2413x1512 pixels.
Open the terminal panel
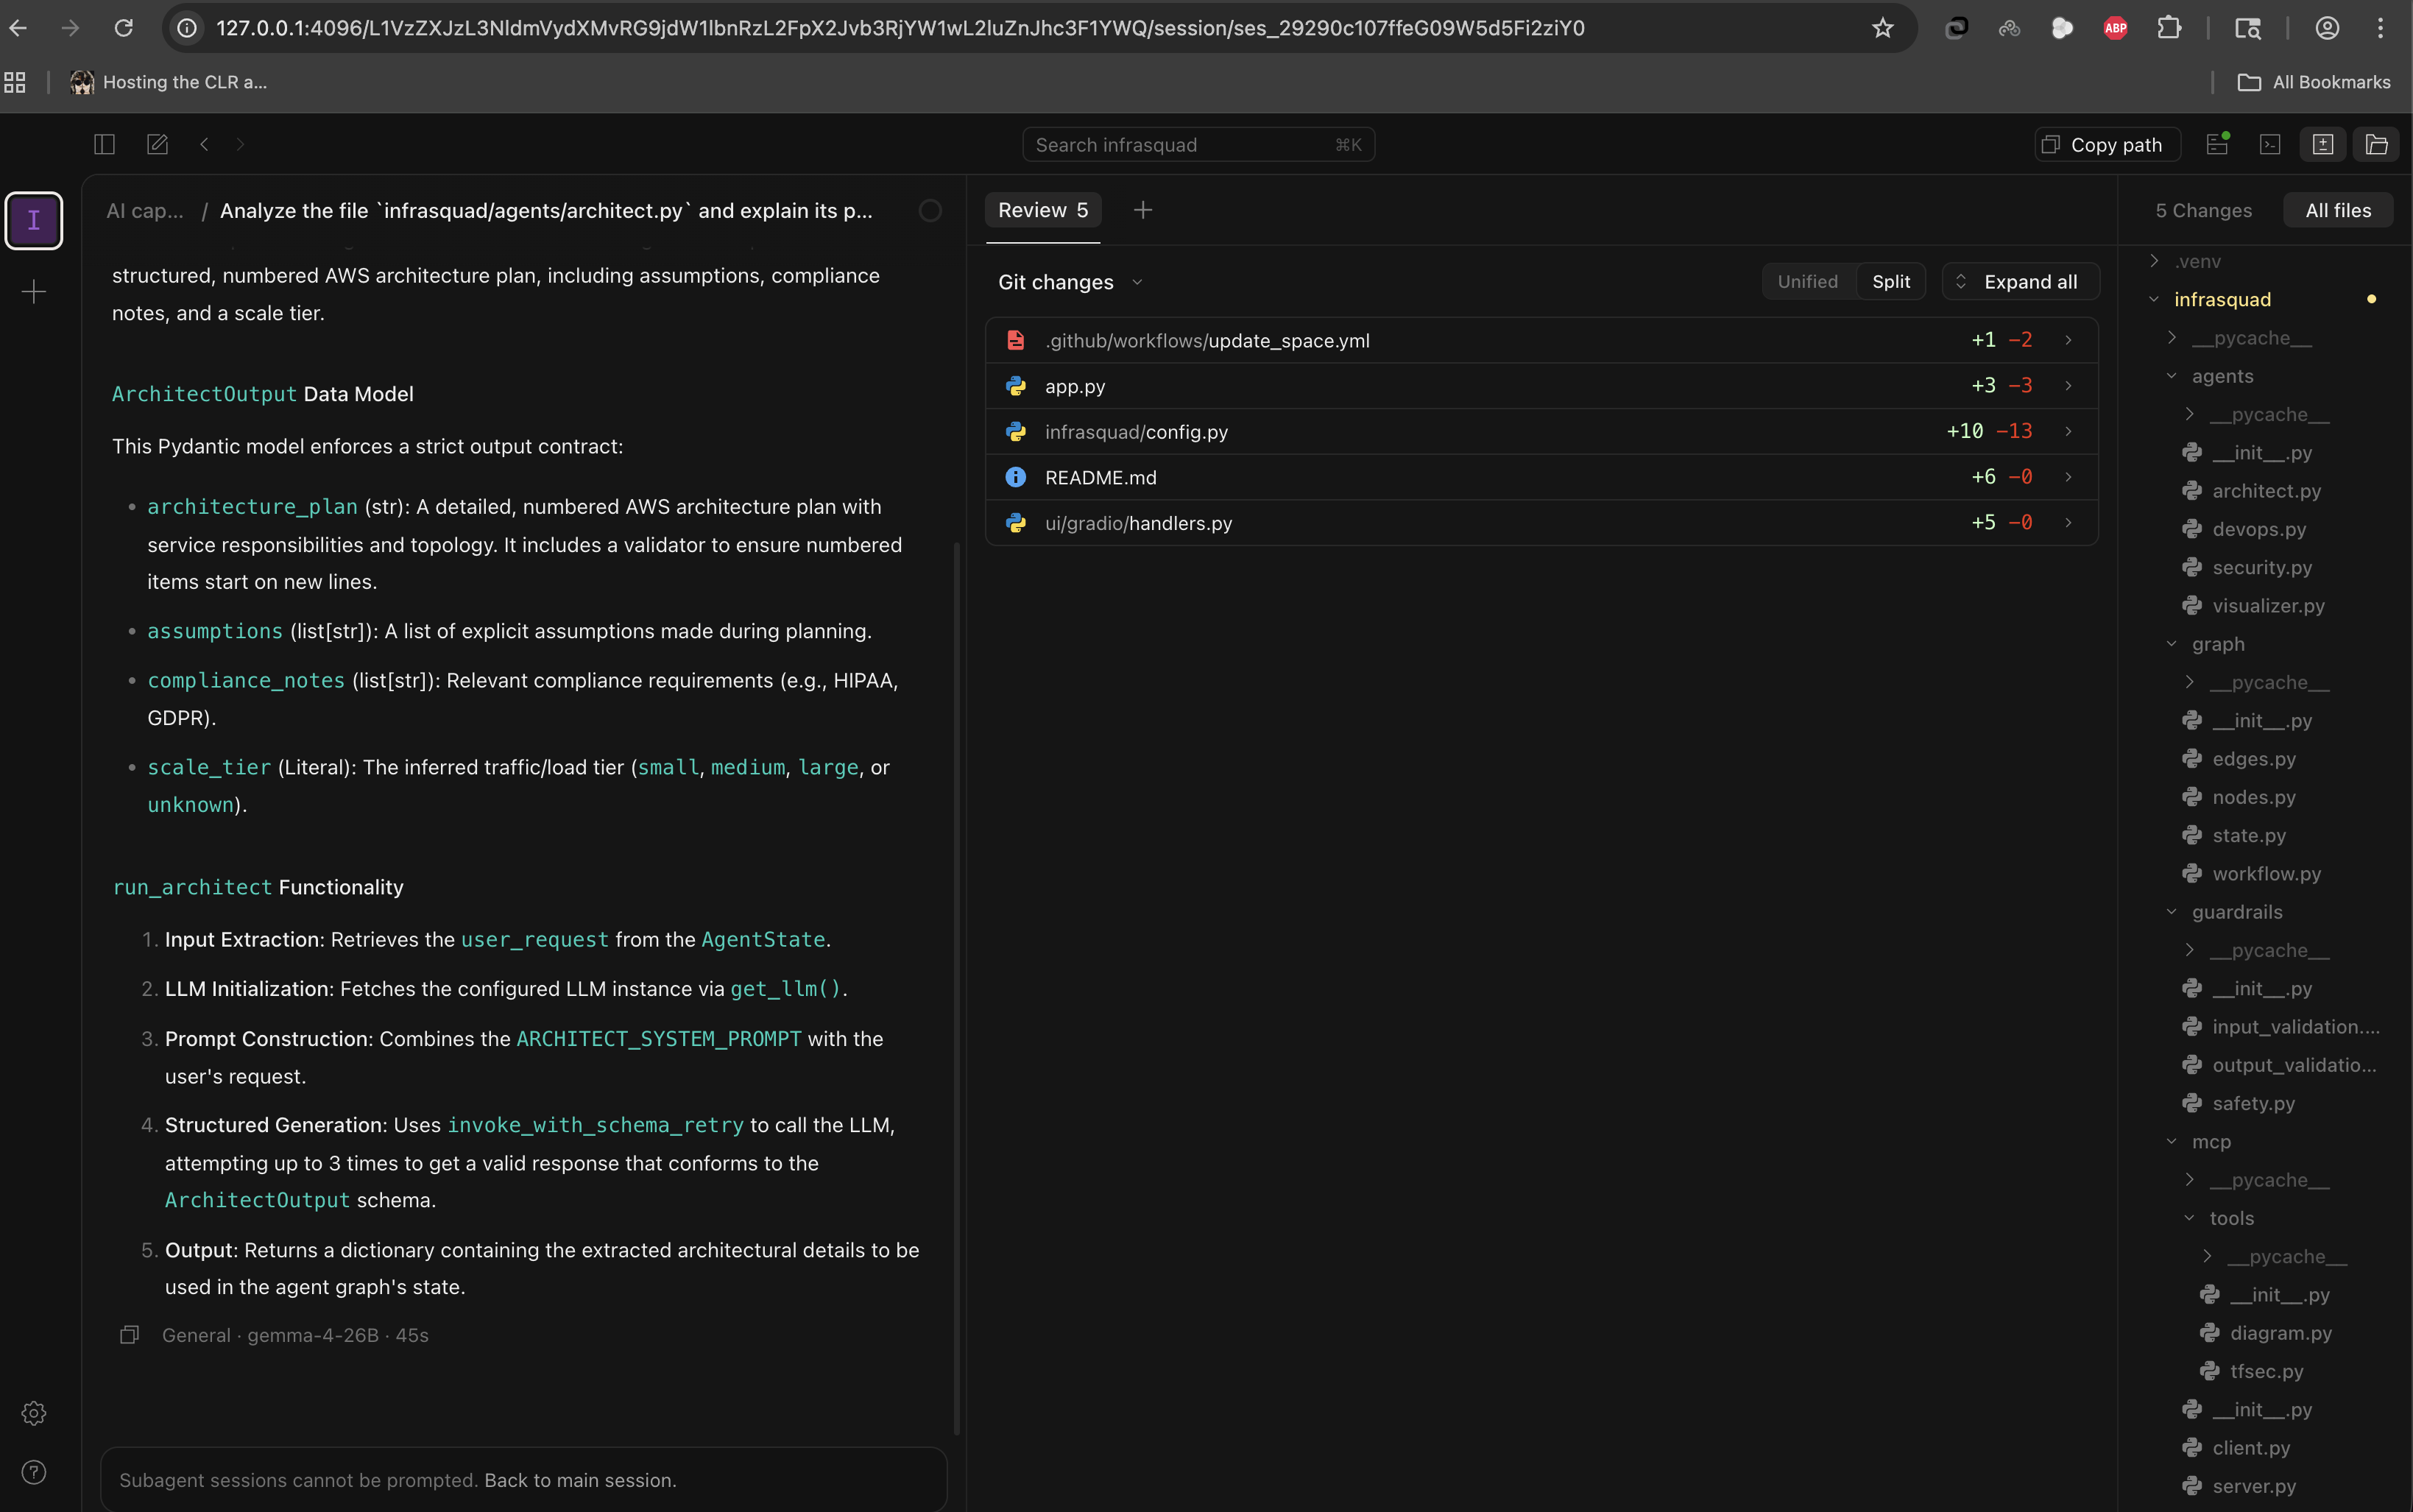tap(2270, 144)
